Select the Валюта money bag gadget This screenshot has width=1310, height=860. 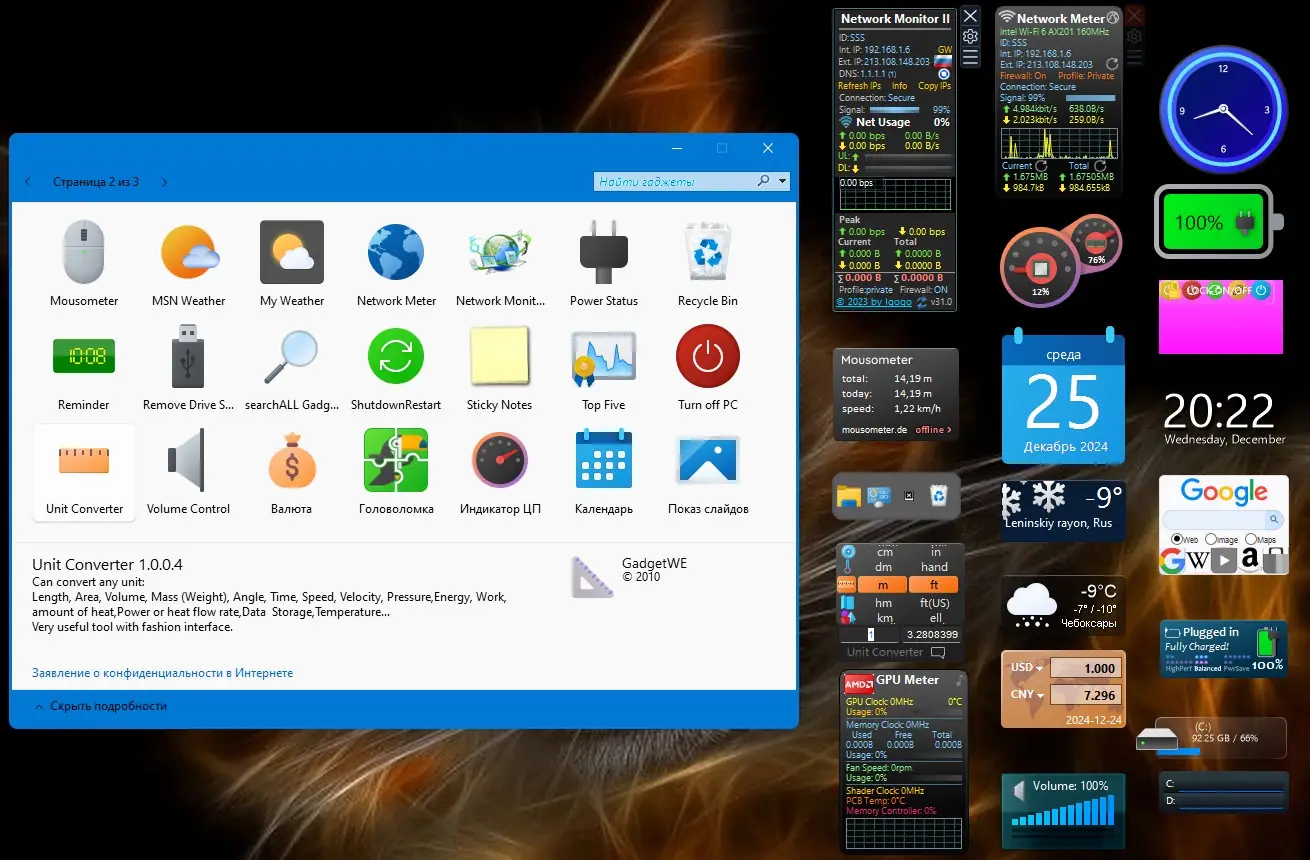click(x=292, y=460)
